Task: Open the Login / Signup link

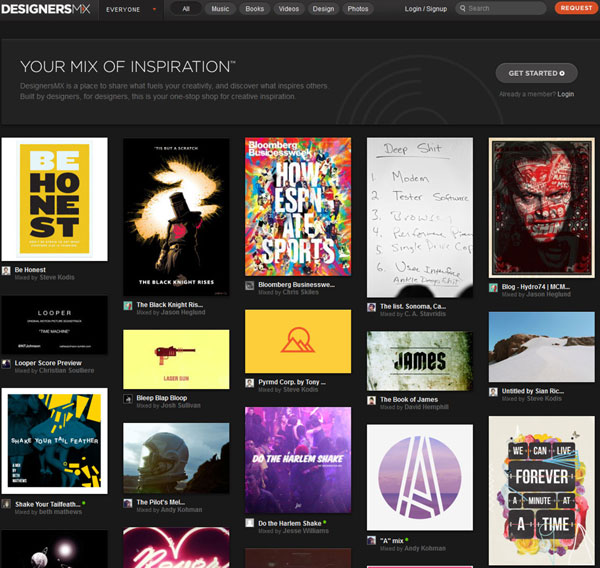Action: tap(426, 9)
